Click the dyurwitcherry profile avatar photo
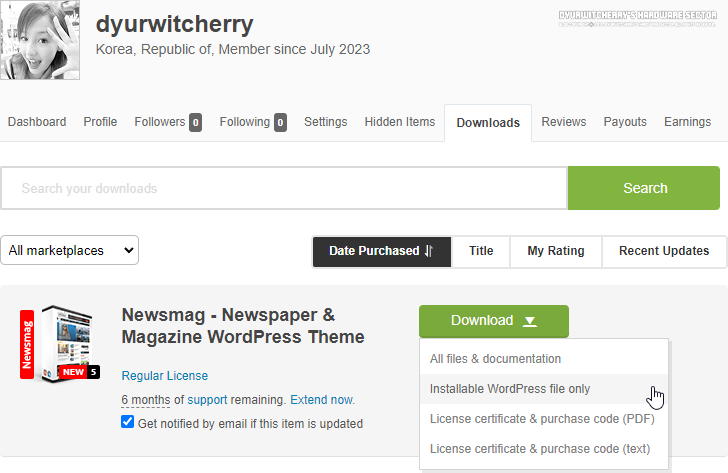This screenshot has height=473, width=728. tap(40, 40)
